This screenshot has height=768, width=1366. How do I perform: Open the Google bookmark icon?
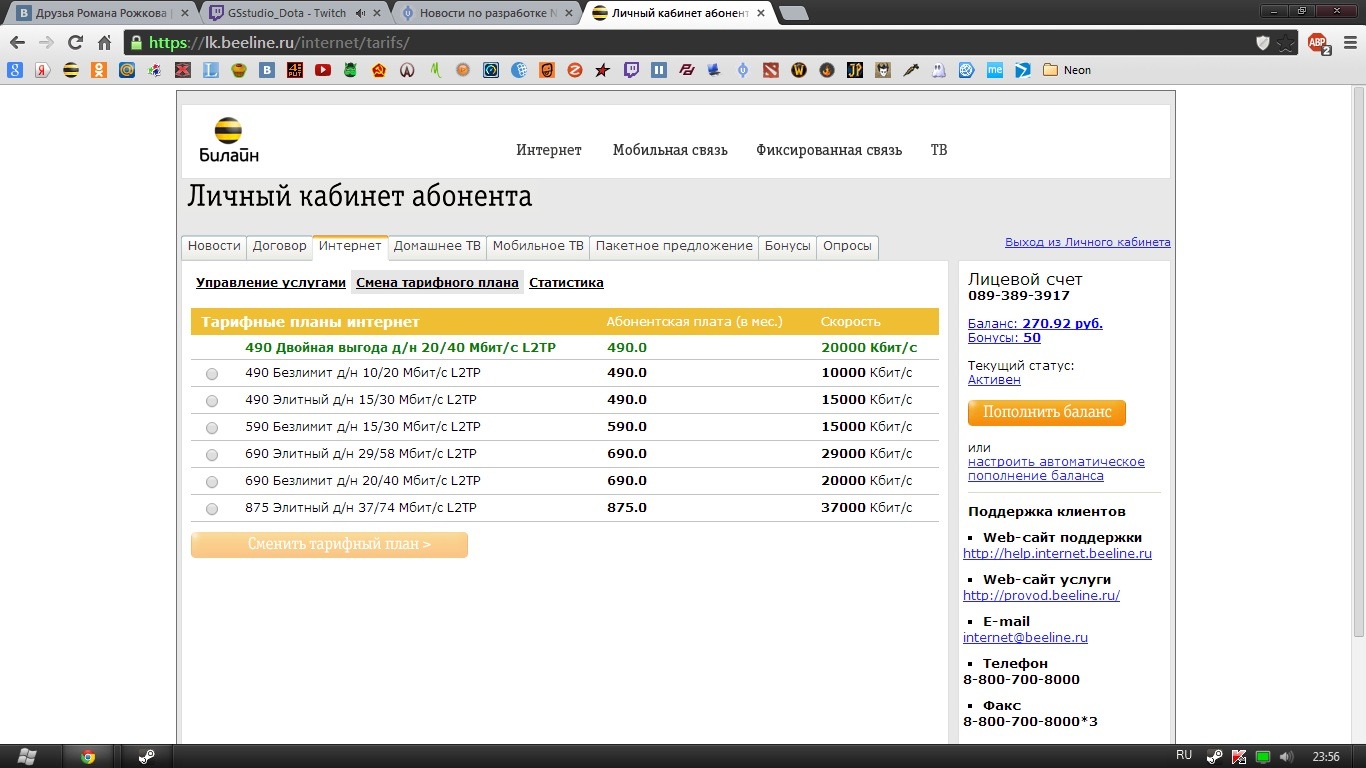click(x=14, y=70)
